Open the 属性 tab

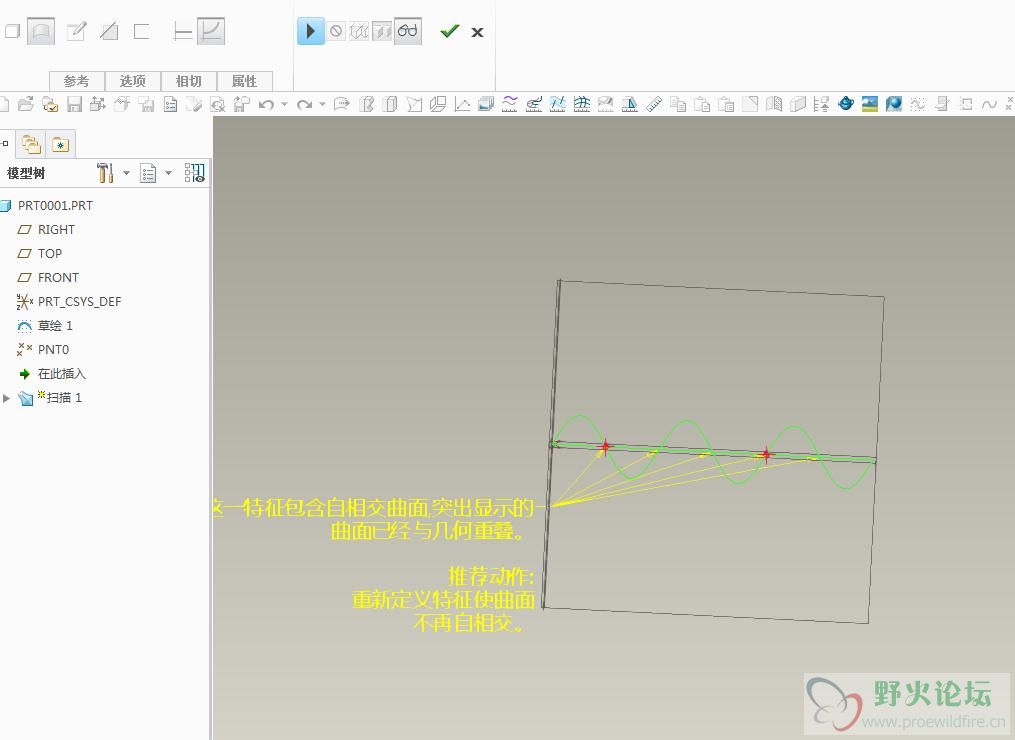pos(245,81)
